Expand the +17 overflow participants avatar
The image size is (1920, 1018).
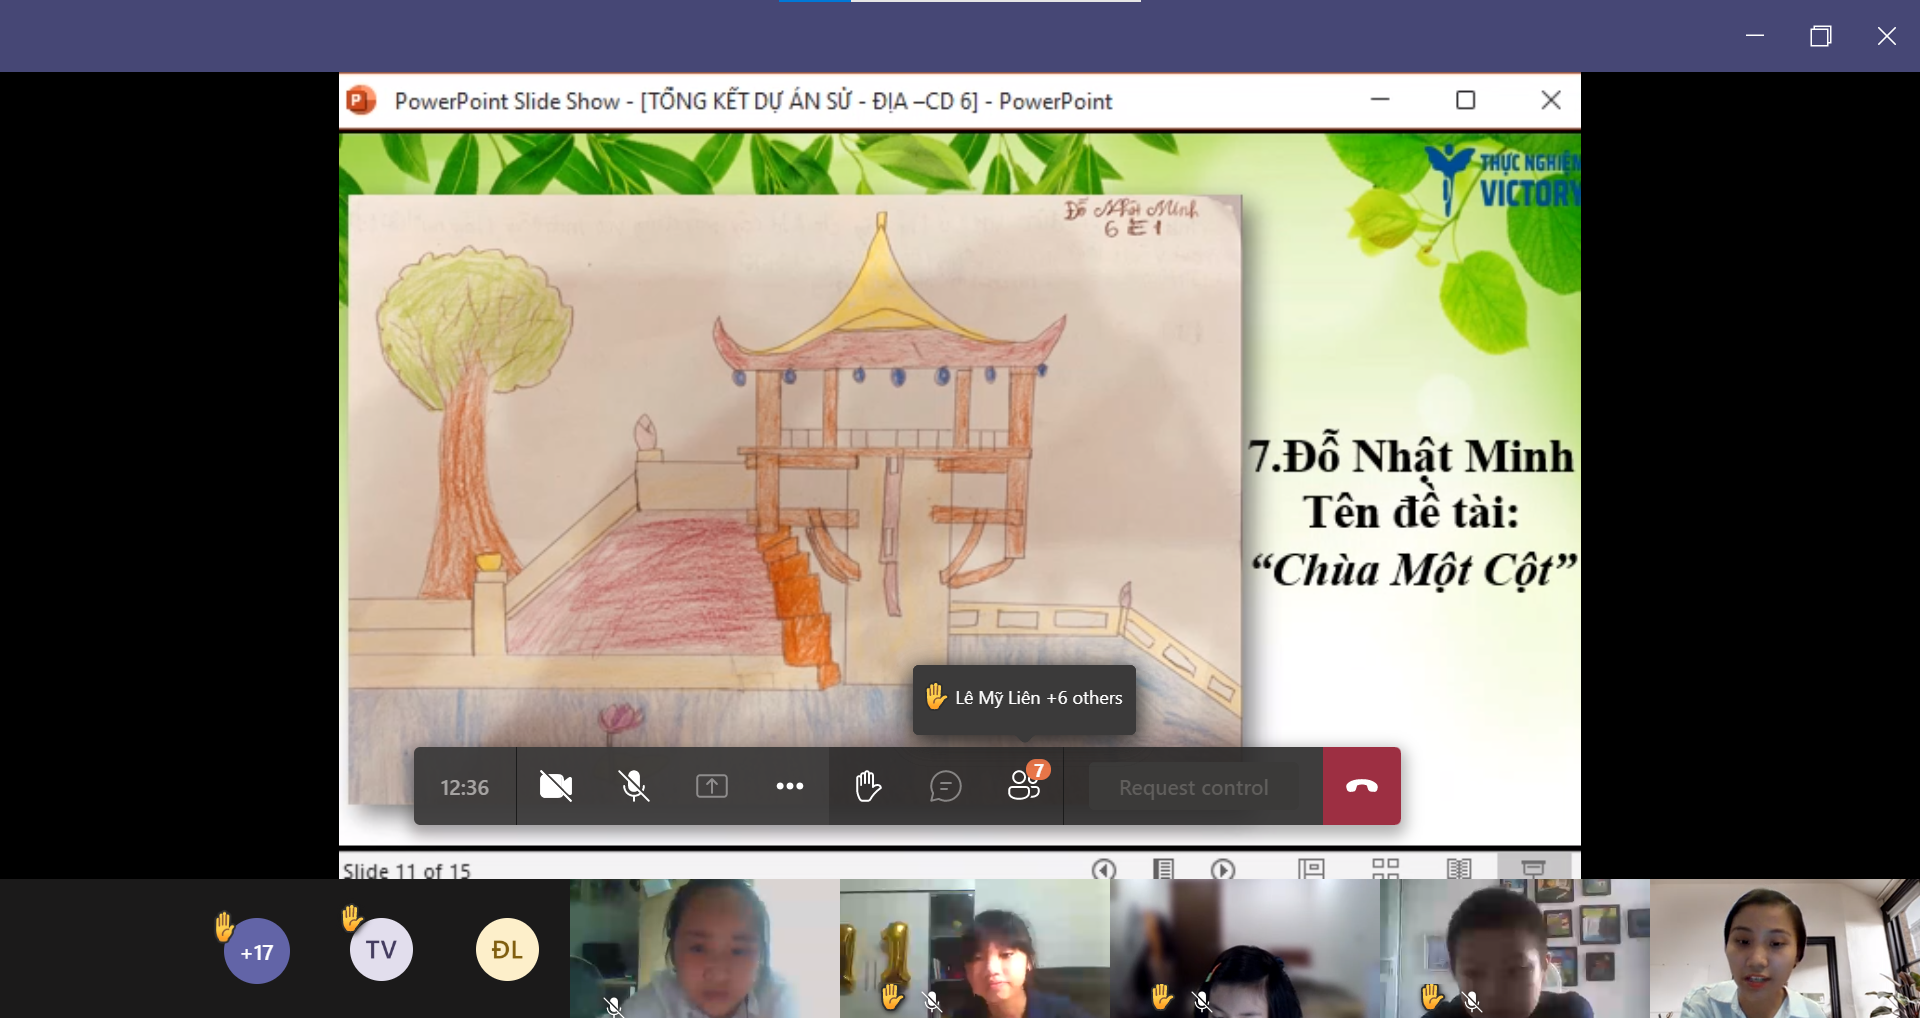(x=257, y=952)
